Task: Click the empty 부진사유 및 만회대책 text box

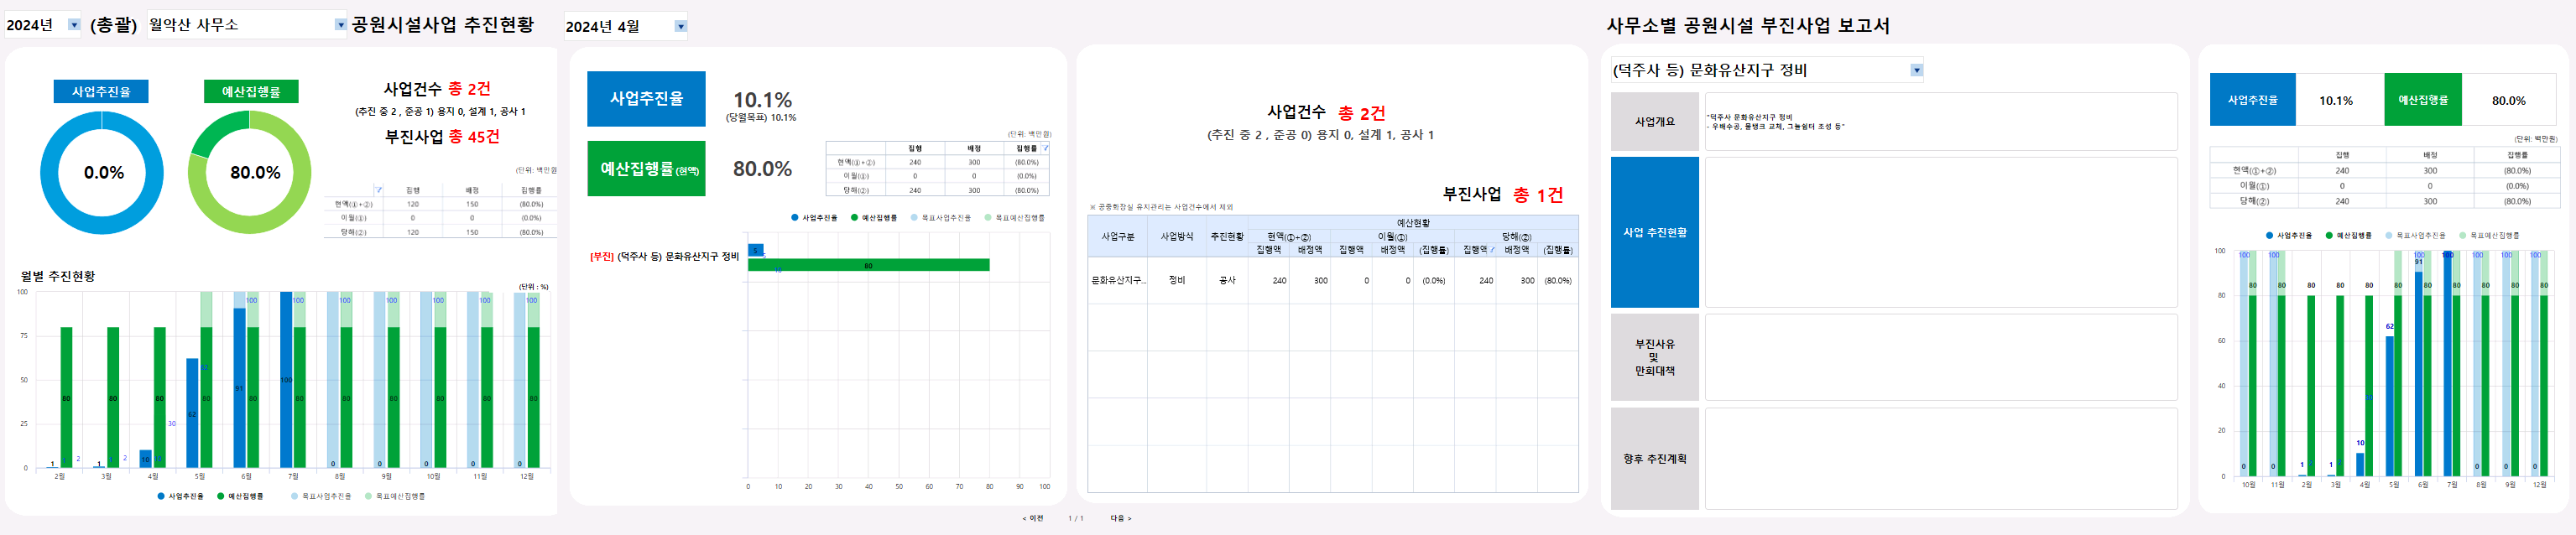Action: (1941, 357)
